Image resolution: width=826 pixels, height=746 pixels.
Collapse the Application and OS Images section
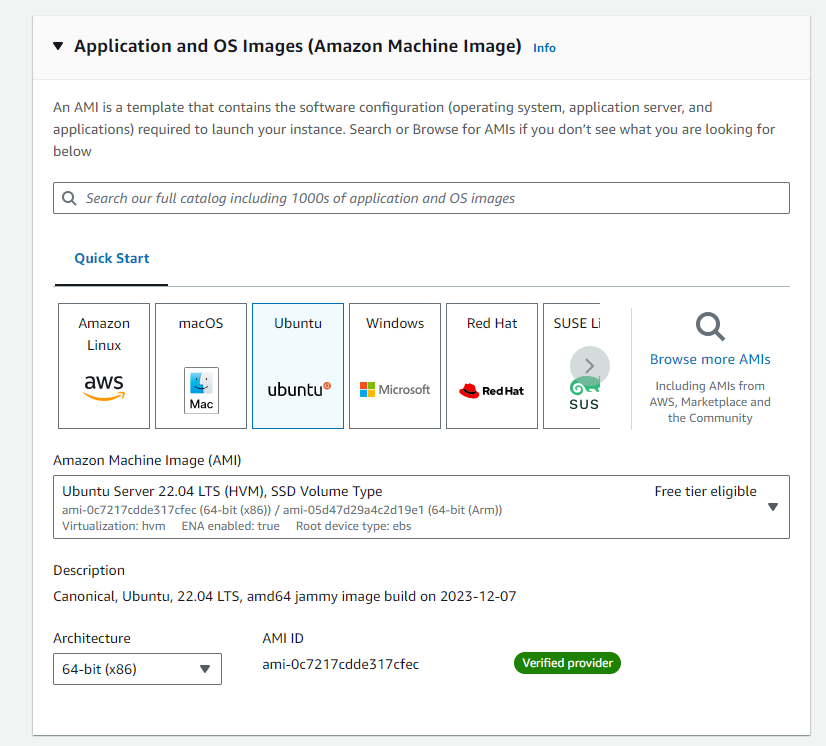tap(57, 45)
